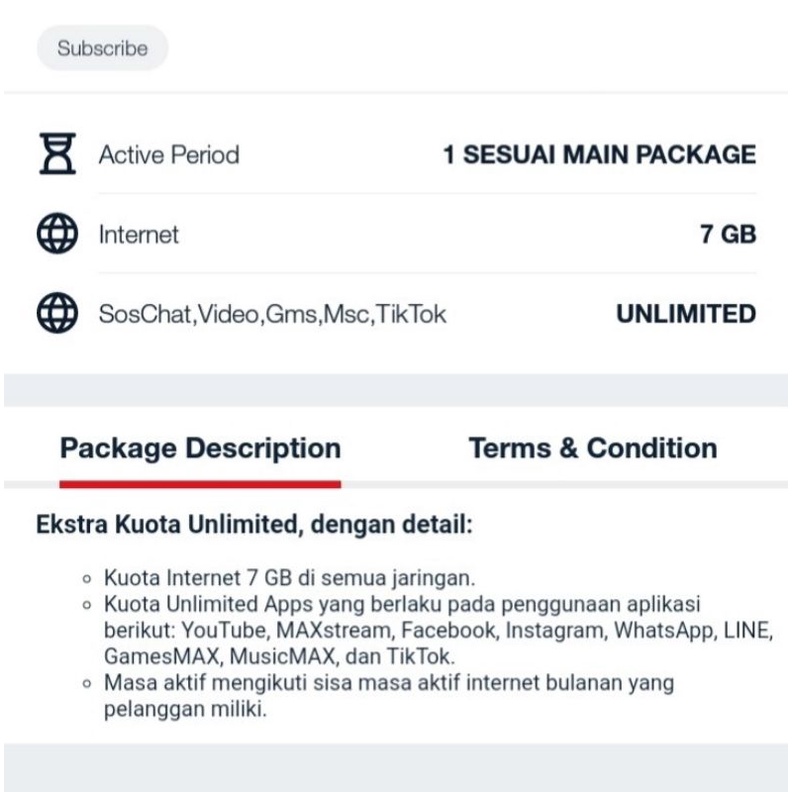Click the Kuota Unlimited Apps bullet text

[x=438, y=631]
